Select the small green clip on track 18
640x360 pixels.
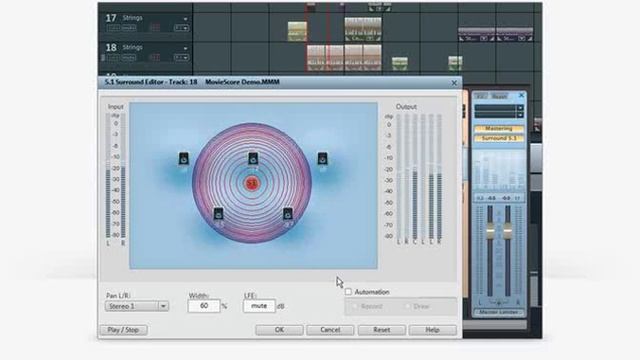coord(400,63)
